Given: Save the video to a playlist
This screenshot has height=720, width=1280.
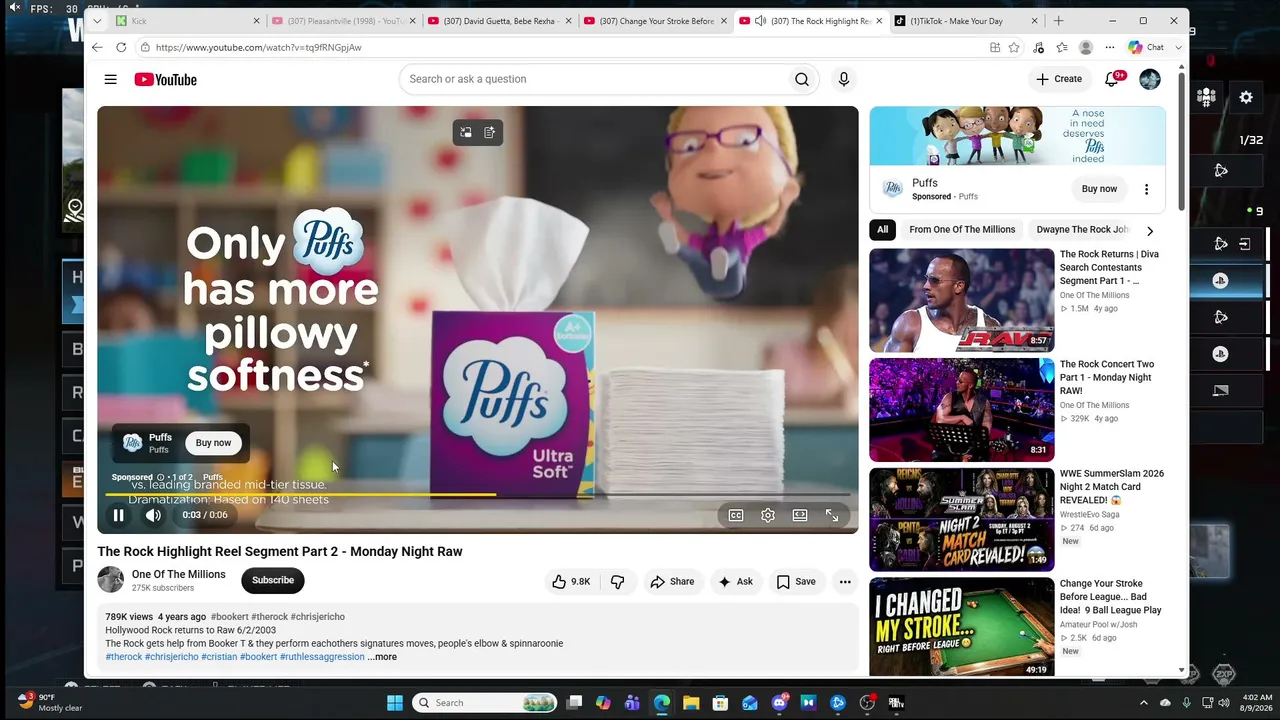Looking at the screenshot, I should tap(796, 581).
